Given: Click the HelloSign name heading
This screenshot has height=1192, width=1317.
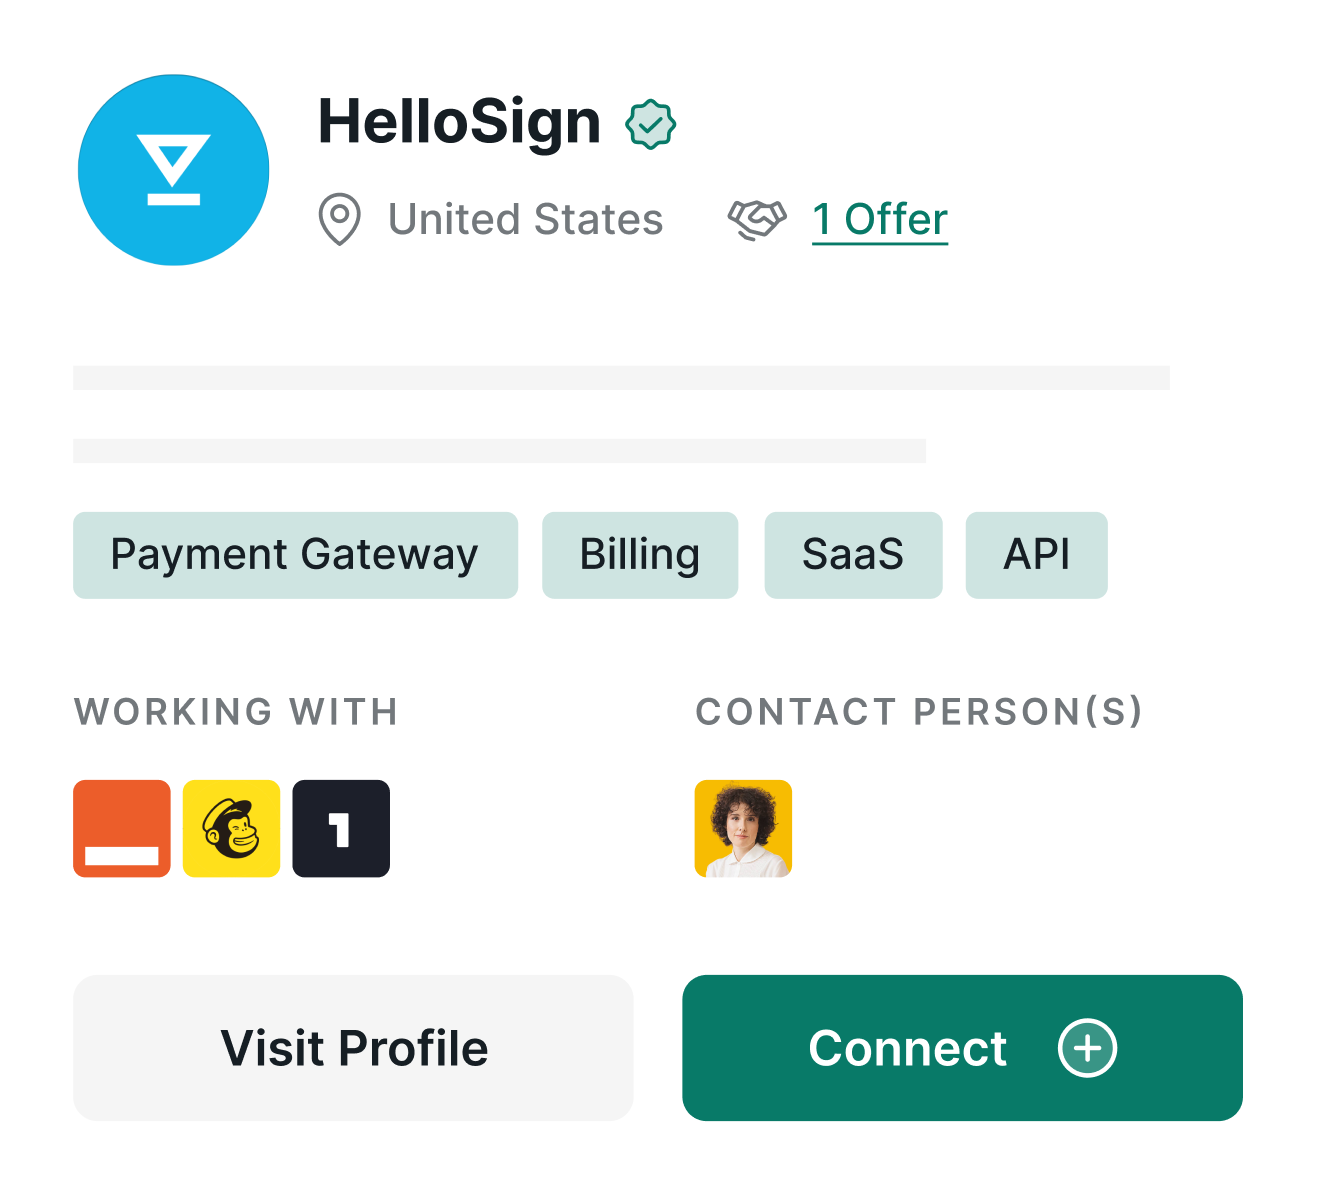Looking at the screenshot, I should pyautogui.click(x=458, y=121).
